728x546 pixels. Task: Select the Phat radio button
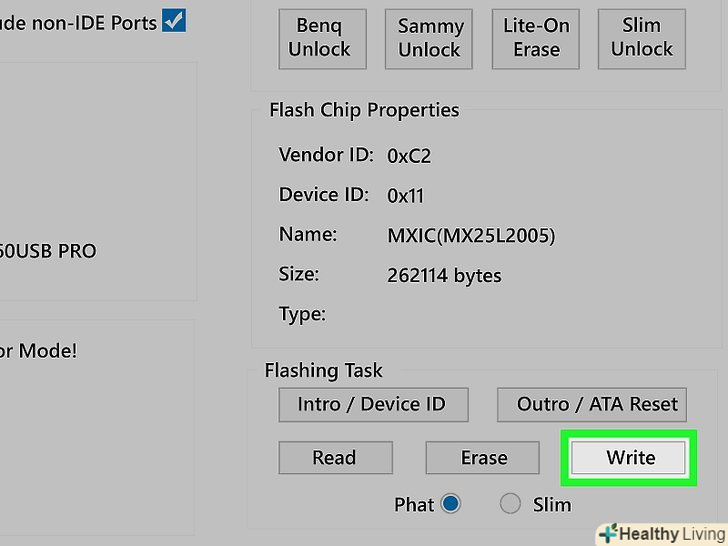coord(450,504)
